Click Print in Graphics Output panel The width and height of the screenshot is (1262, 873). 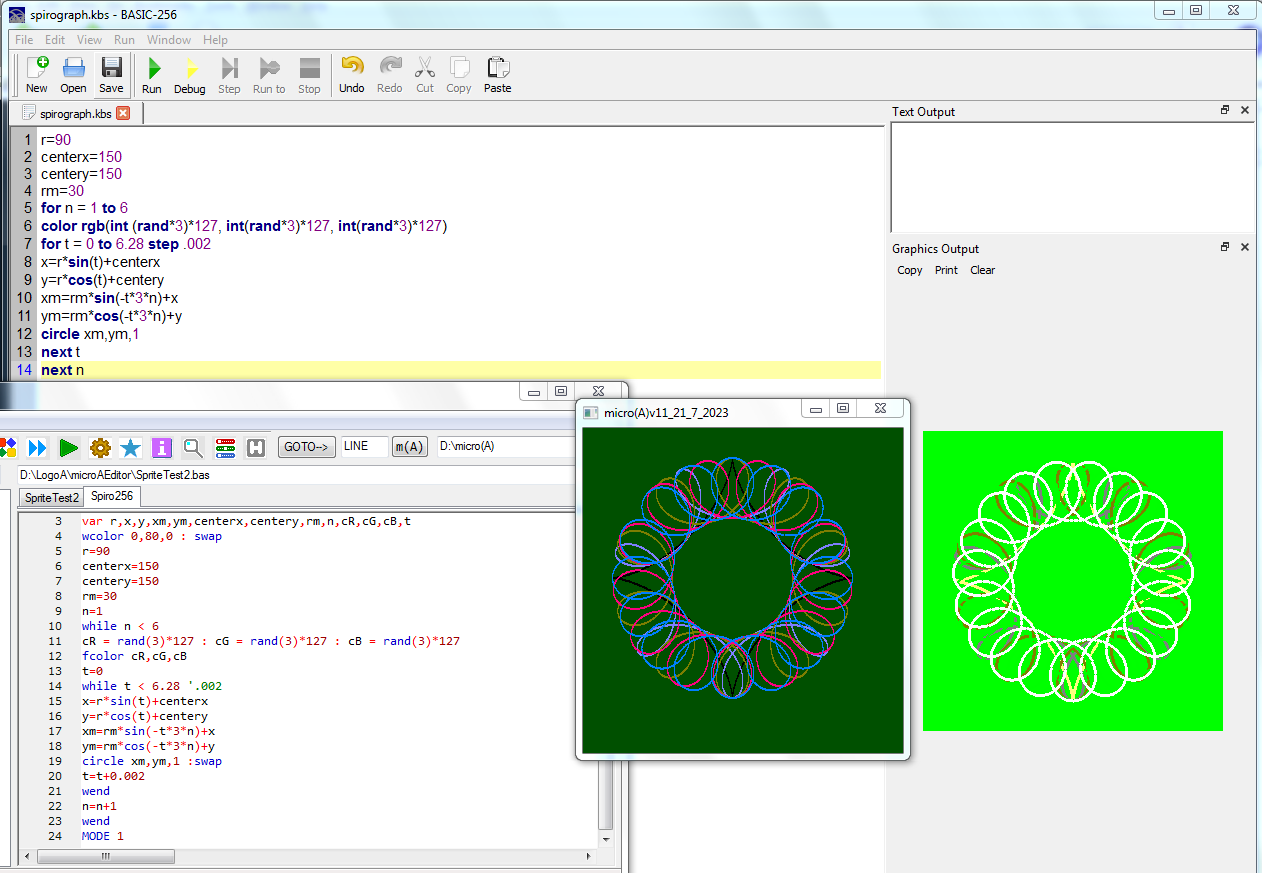(946, 270)
